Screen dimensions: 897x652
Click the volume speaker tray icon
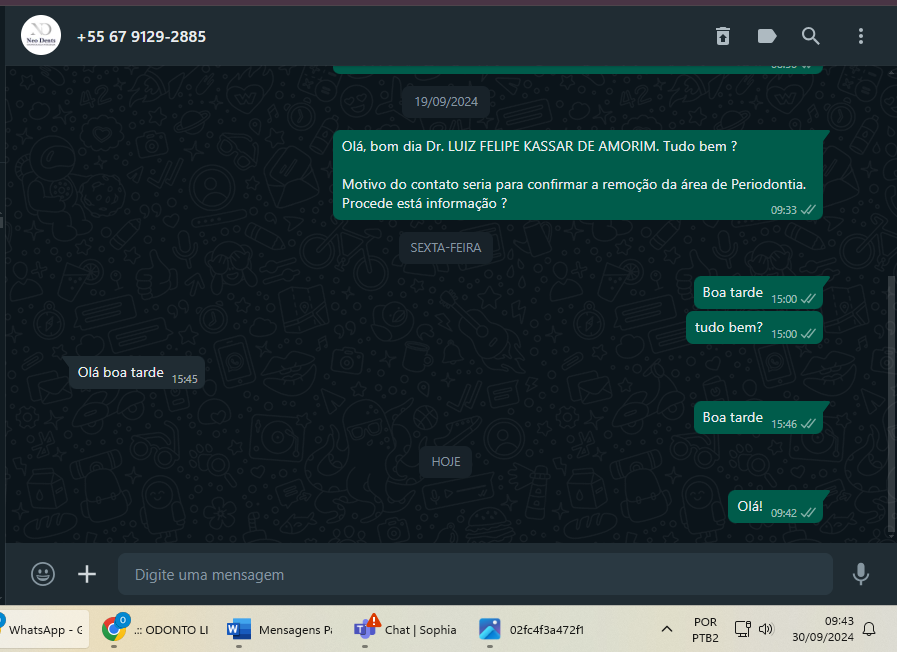pyautogui.click(x=765, y=629)
